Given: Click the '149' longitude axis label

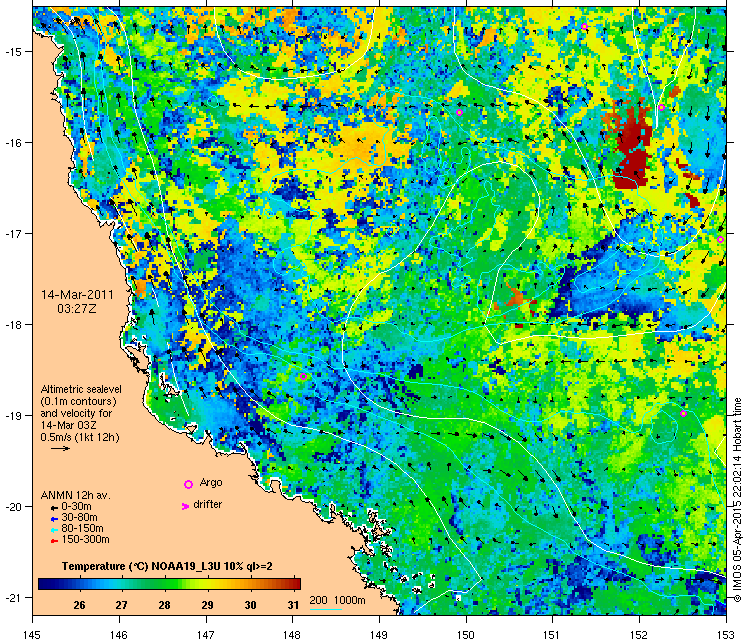Looking at the screenshot, I should [x=379, y=634].
